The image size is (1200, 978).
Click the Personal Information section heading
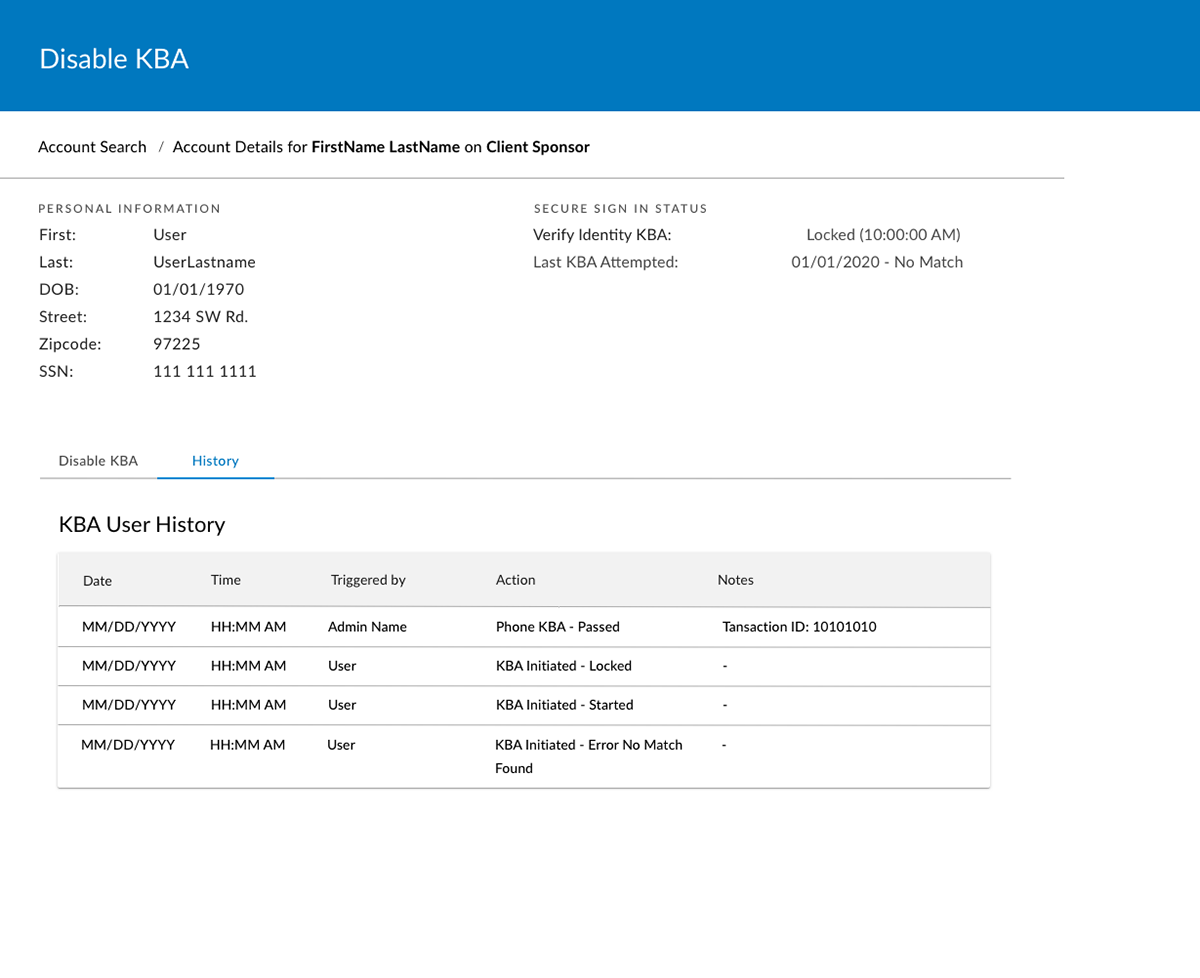point(129,209)
